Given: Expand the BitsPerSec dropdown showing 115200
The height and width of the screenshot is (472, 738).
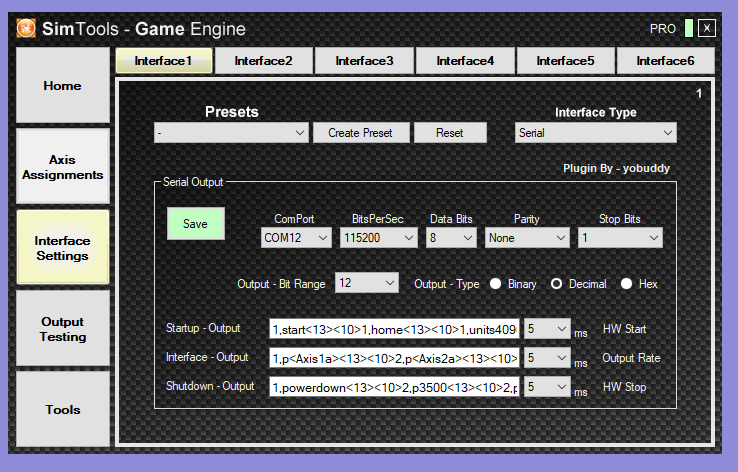Looking at the screenshot, I should pyautogui.click(x=378, y=238).
